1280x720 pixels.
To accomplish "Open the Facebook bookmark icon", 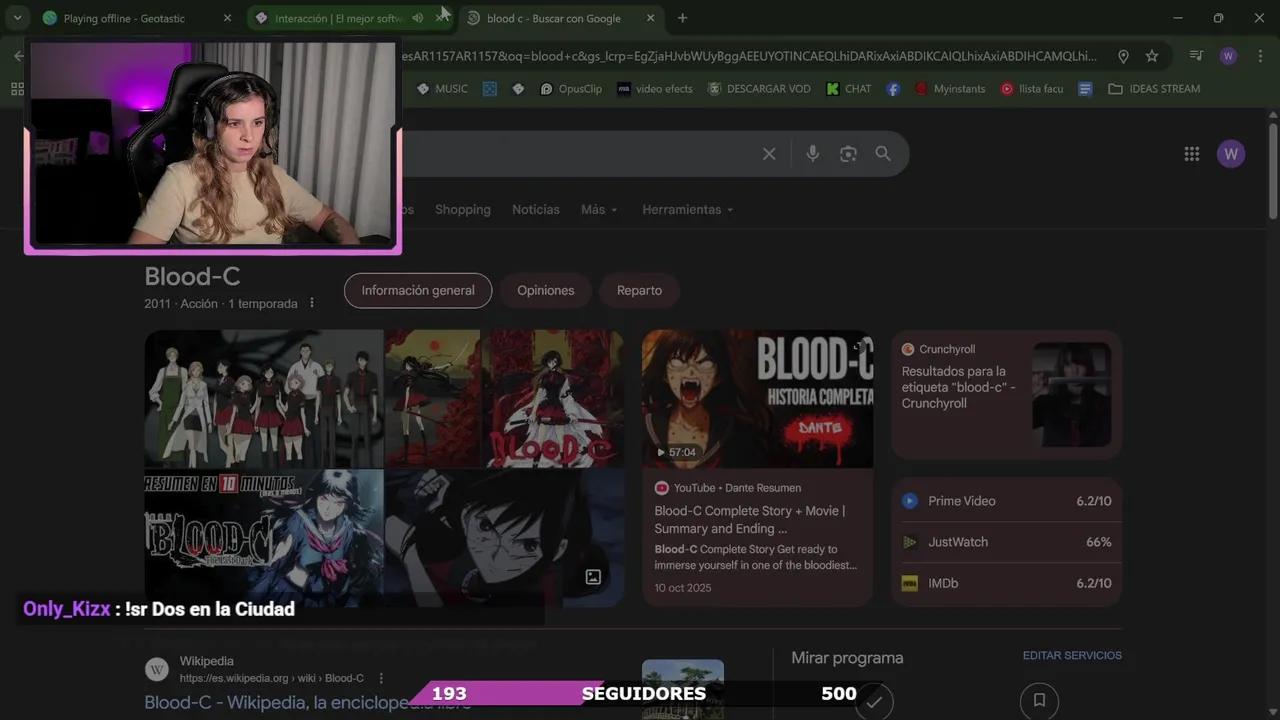I will point(893,89).
